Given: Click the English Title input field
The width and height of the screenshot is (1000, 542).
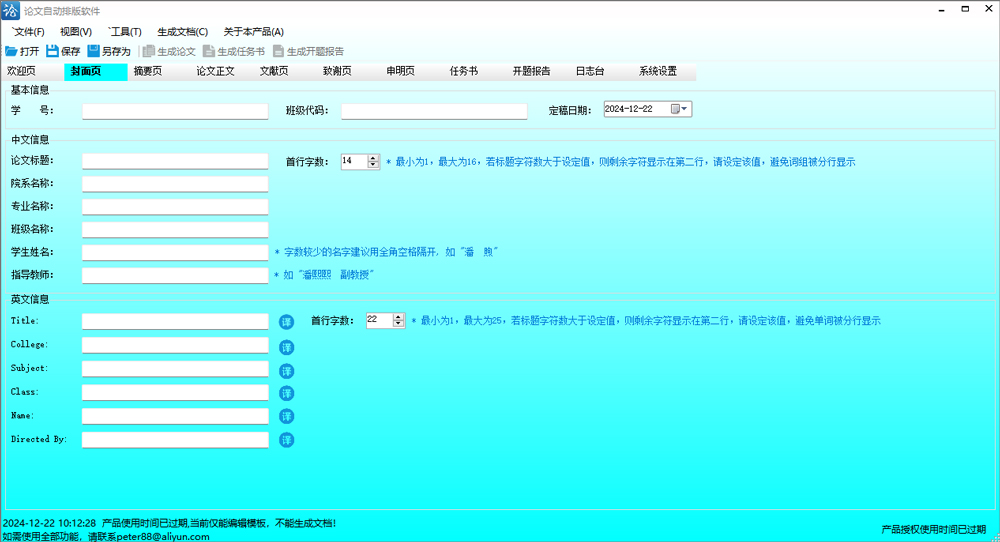Looking at the screenshot, I should 175,321.
